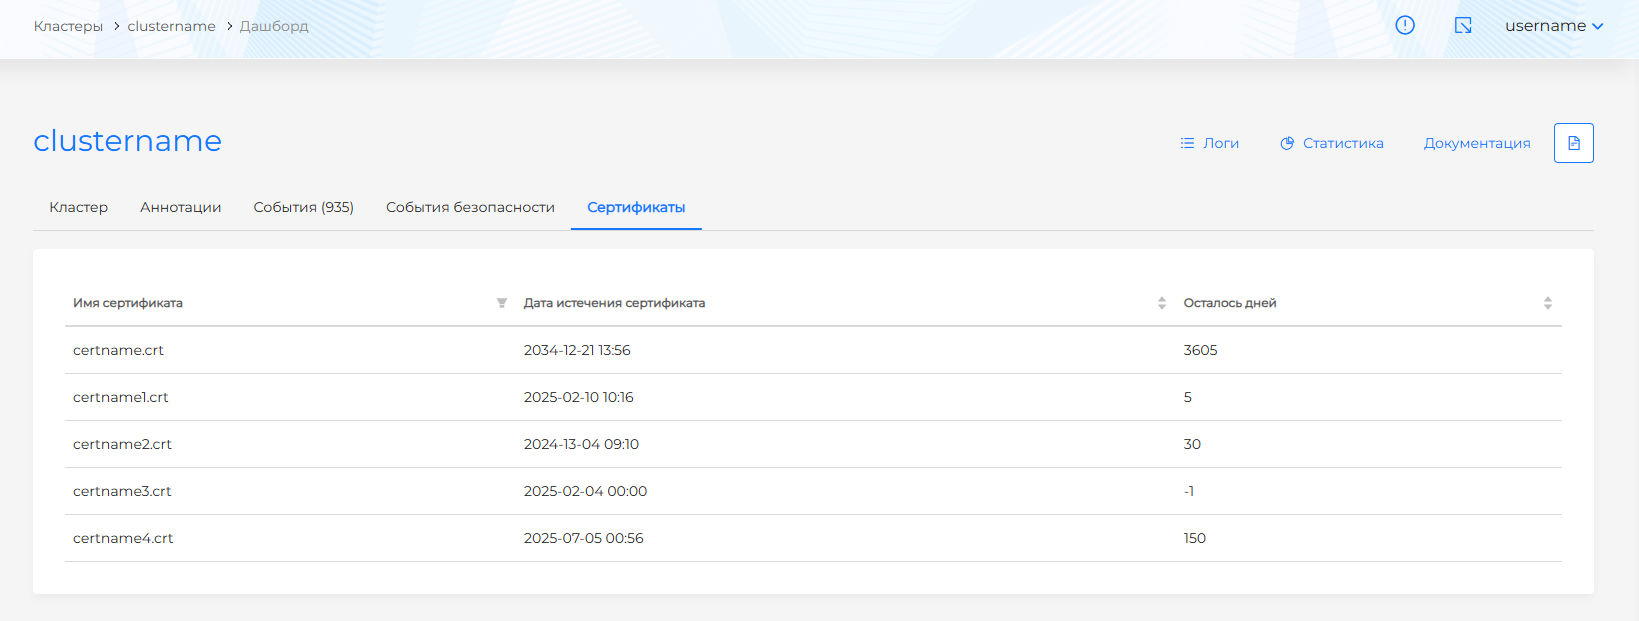The image size is (1639, 621).
Task: Open Логи from the top-right toolbar
Action: pos(1210,143)
